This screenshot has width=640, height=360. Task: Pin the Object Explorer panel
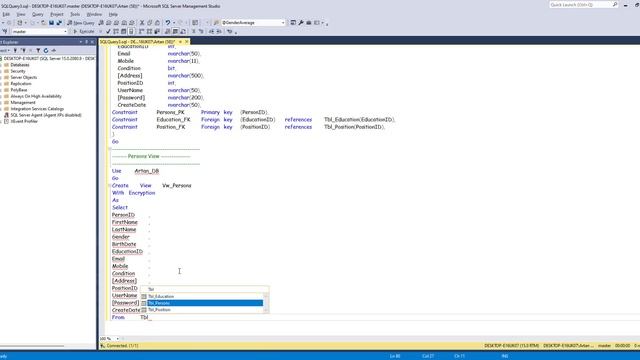(87, 42)
